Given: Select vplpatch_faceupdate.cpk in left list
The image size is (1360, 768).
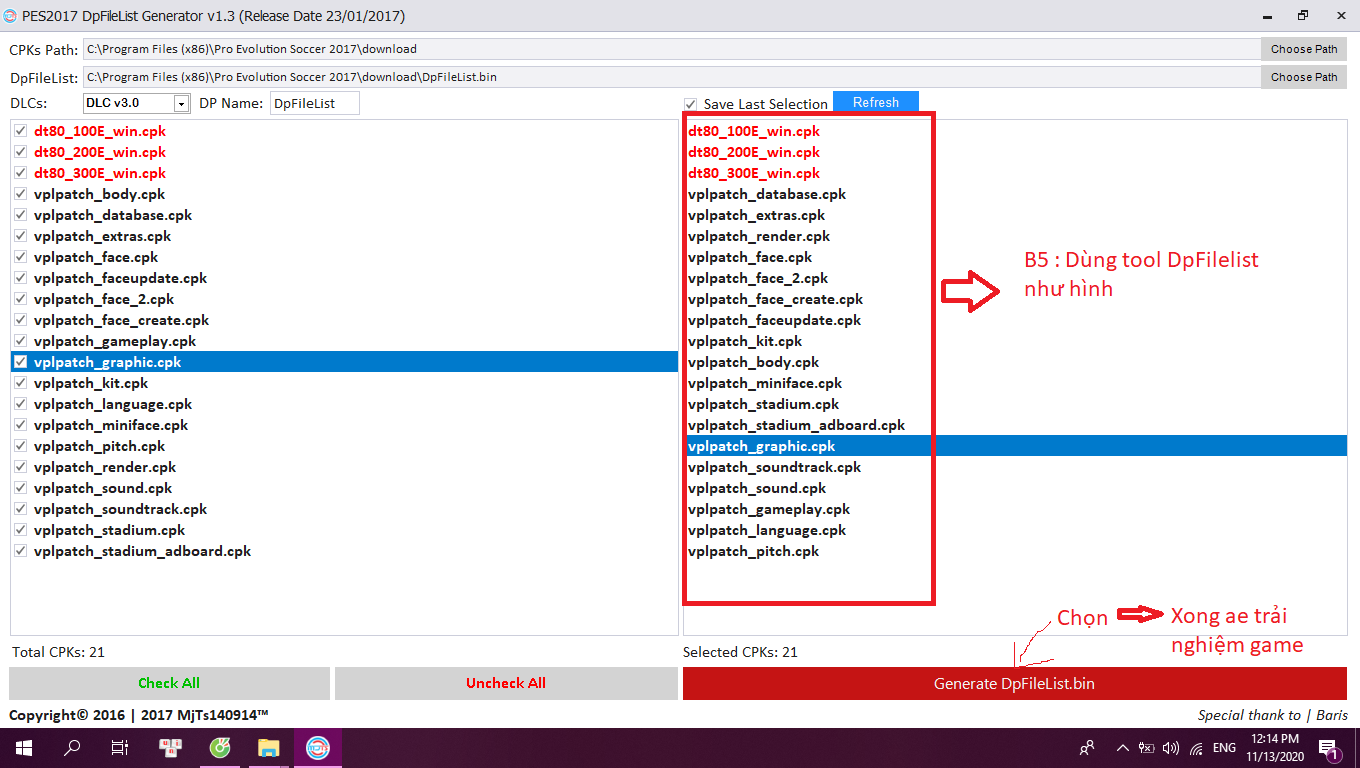Looking at the screenshot, I should coord(120,278).
